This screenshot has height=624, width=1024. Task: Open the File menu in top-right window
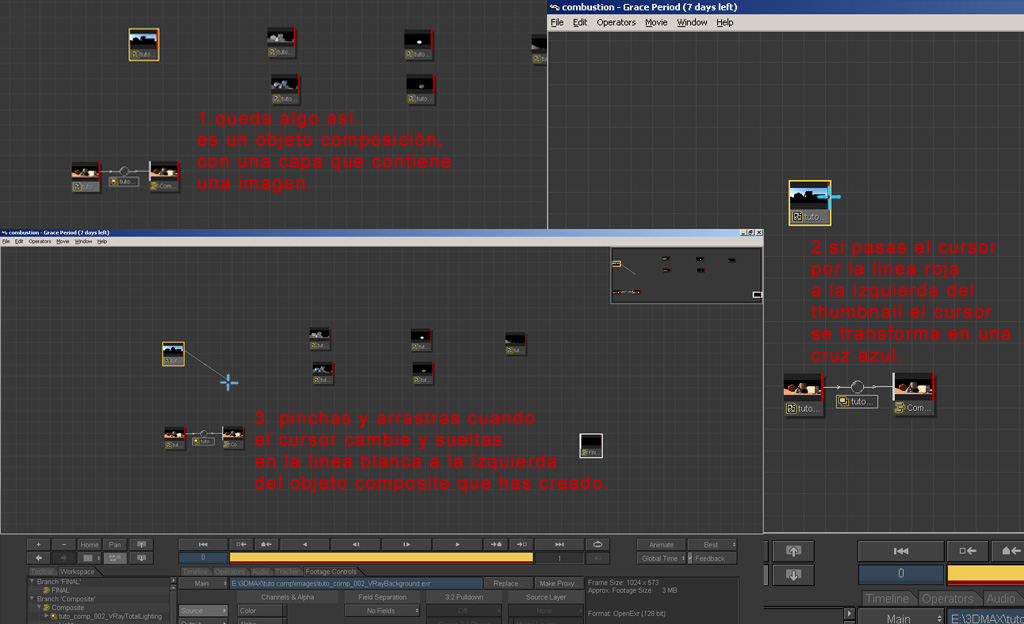(x=557, y=22)
